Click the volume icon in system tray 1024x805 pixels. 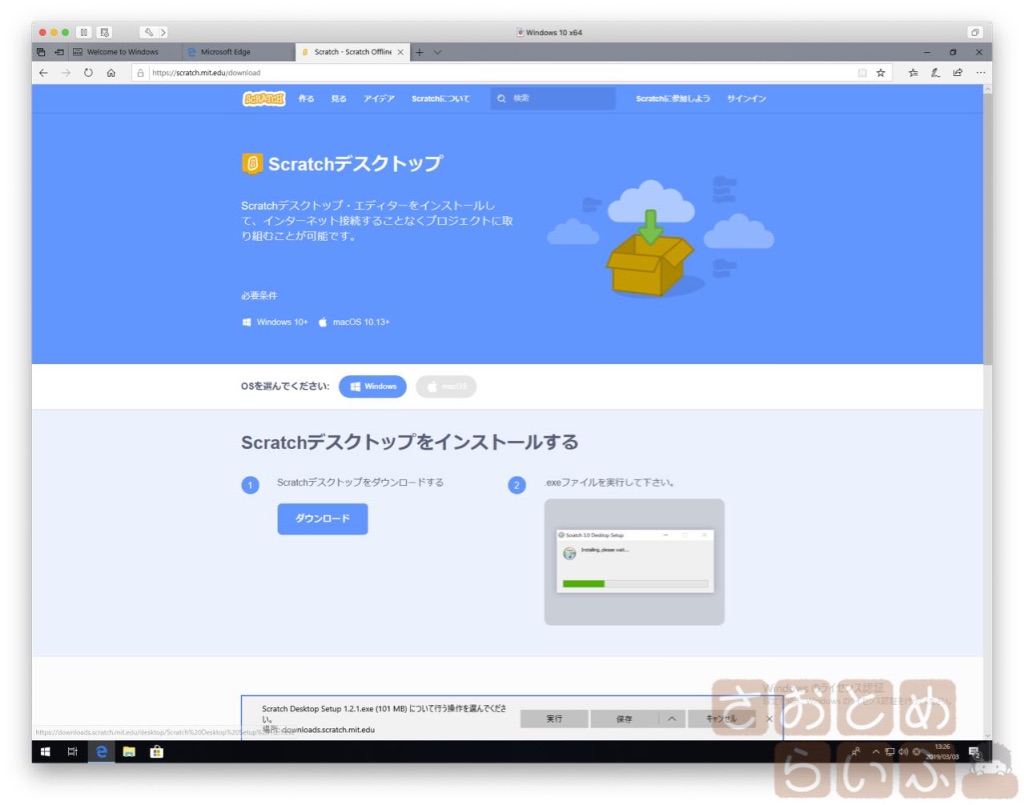[903, 751]
